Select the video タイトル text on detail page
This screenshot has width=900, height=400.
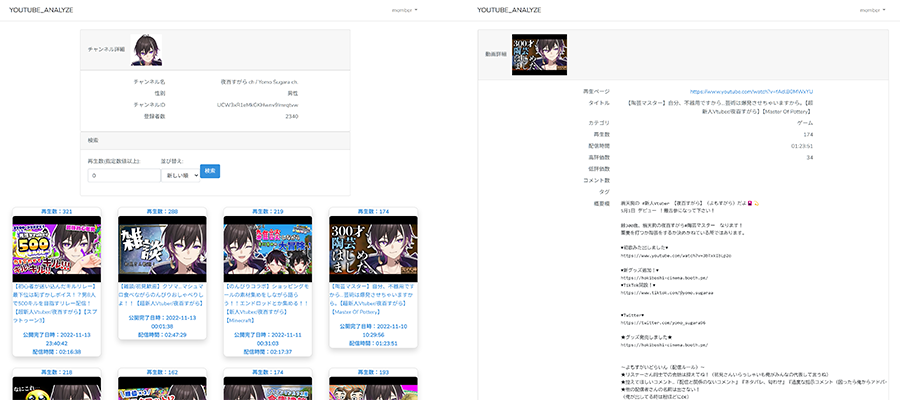click(x=718, y=107)
